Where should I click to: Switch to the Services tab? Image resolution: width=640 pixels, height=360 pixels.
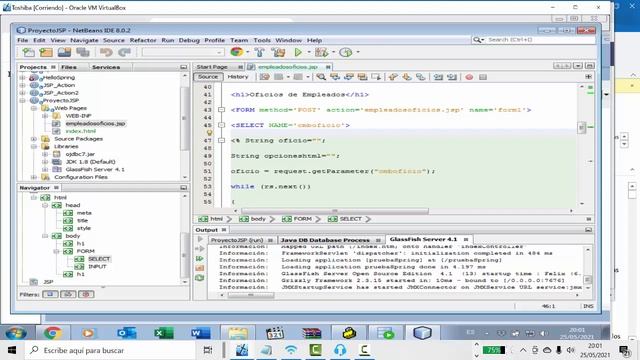(106, 67)
